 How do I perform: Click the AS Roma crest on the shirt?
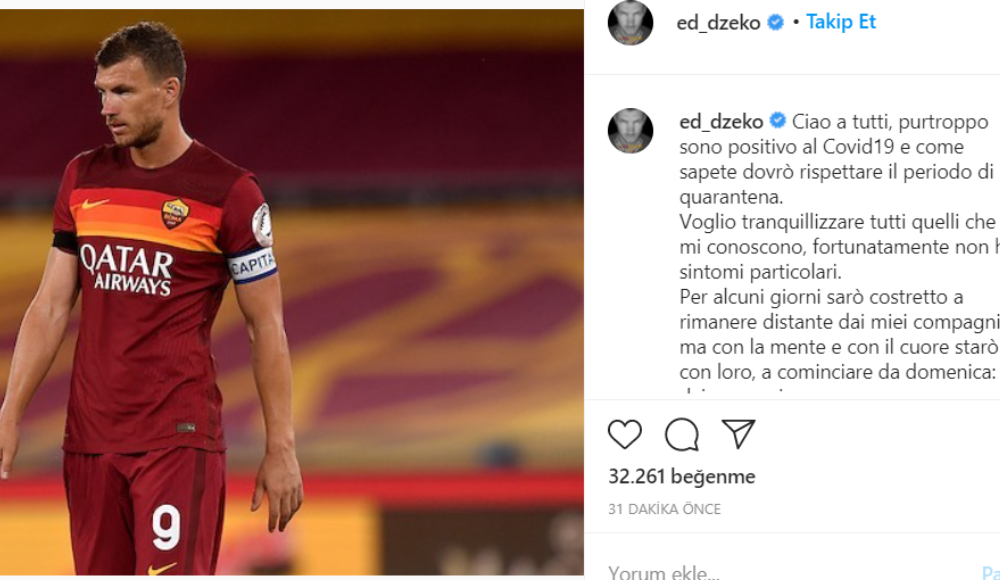[175, 213]
